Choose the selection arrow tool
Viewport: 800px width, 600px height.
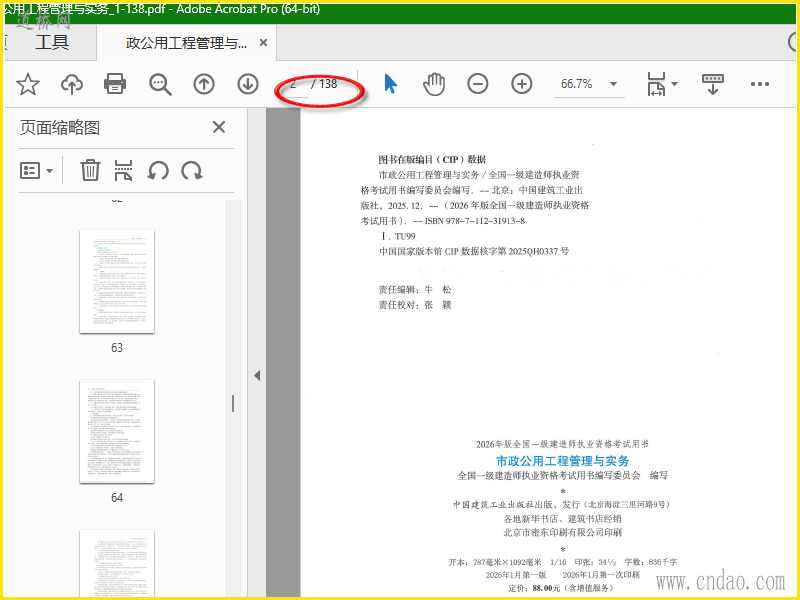pos(390,84)
